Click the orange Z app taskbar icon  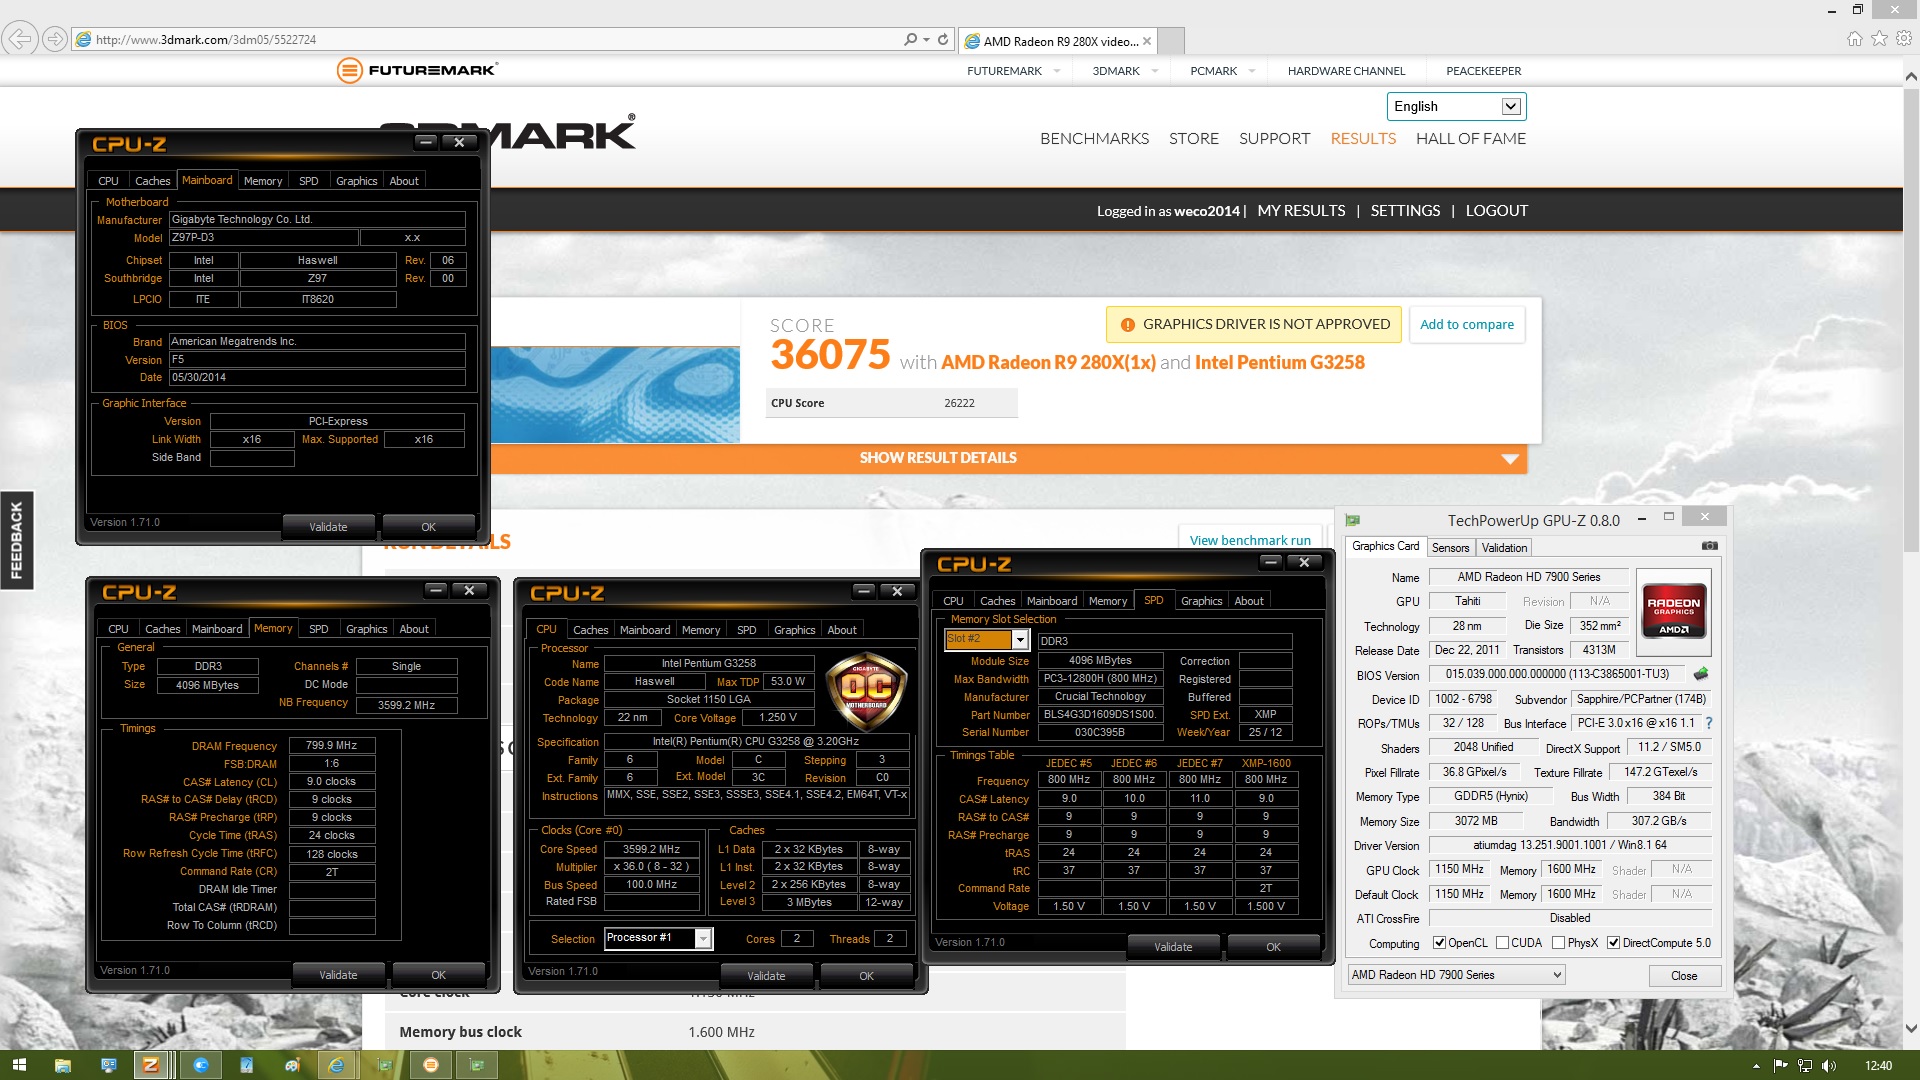151,1065
